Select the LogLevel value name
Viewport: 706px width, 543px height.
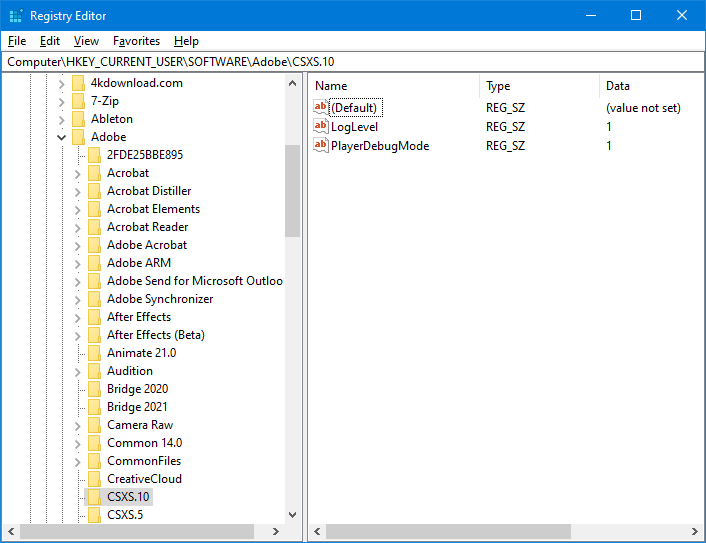(354, 127)
